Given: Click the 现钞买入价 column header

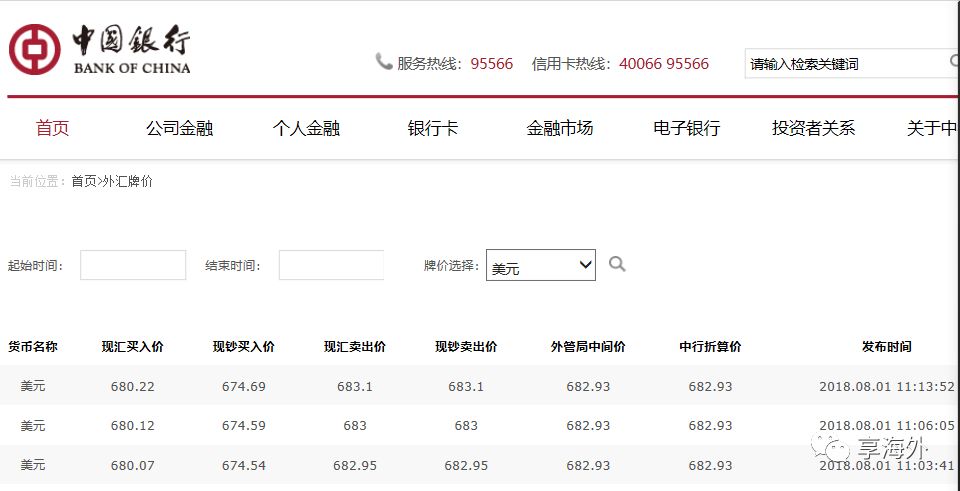Looking at the screenshot, I should 244,347.
